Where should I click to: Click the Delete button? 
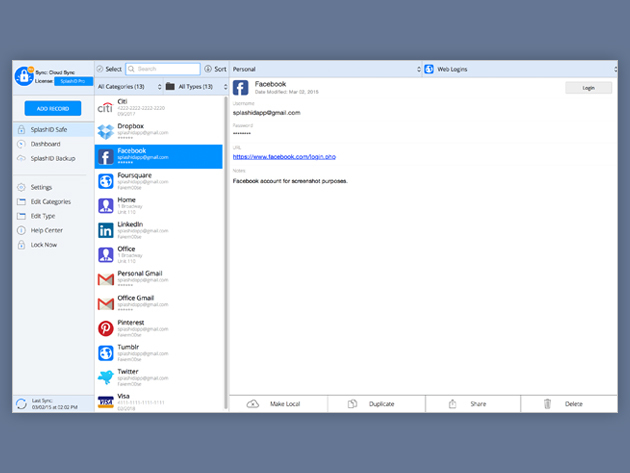(569, 404)
